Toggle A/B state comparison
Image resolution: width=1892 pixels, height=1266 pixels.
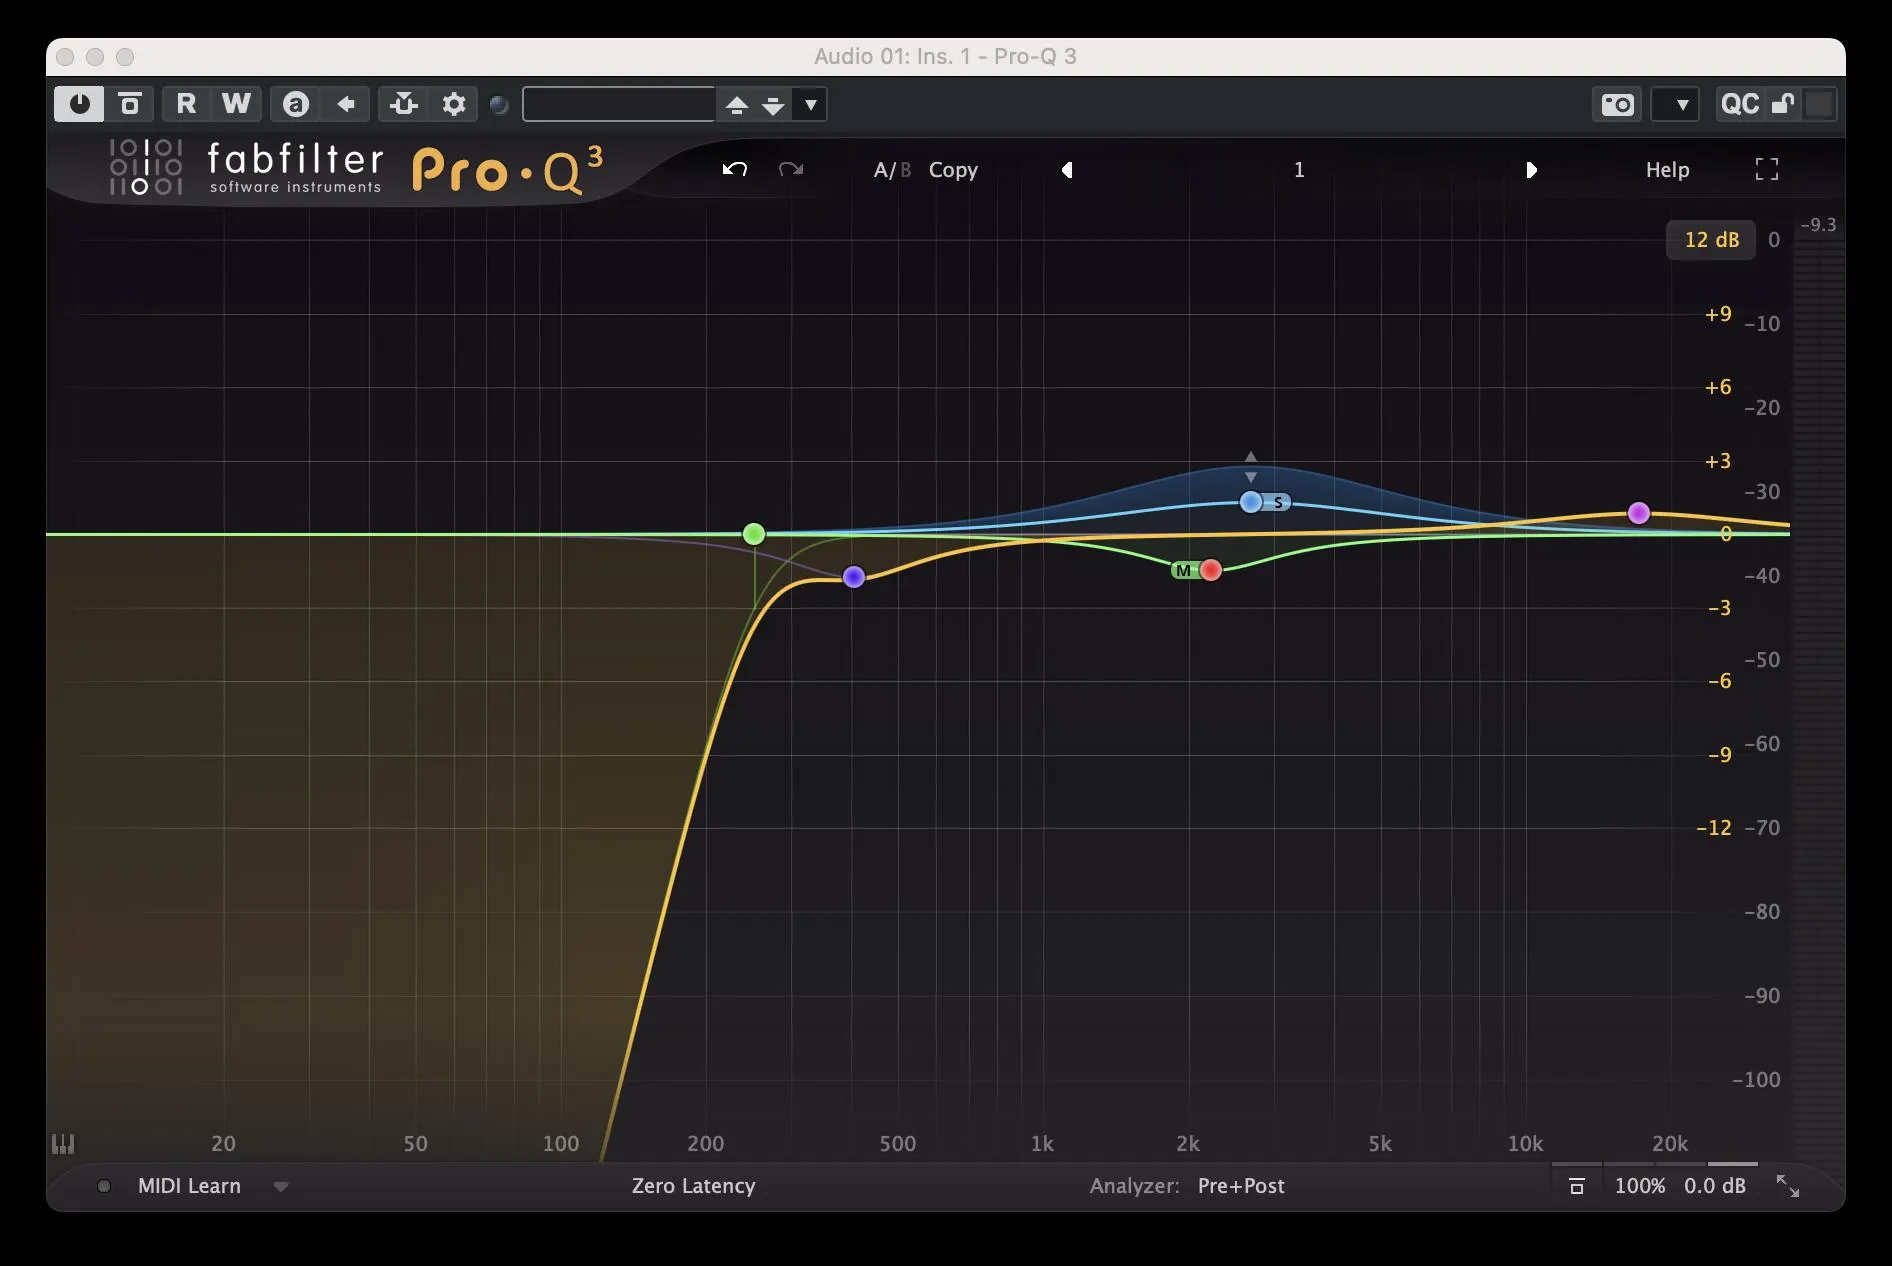891,170
